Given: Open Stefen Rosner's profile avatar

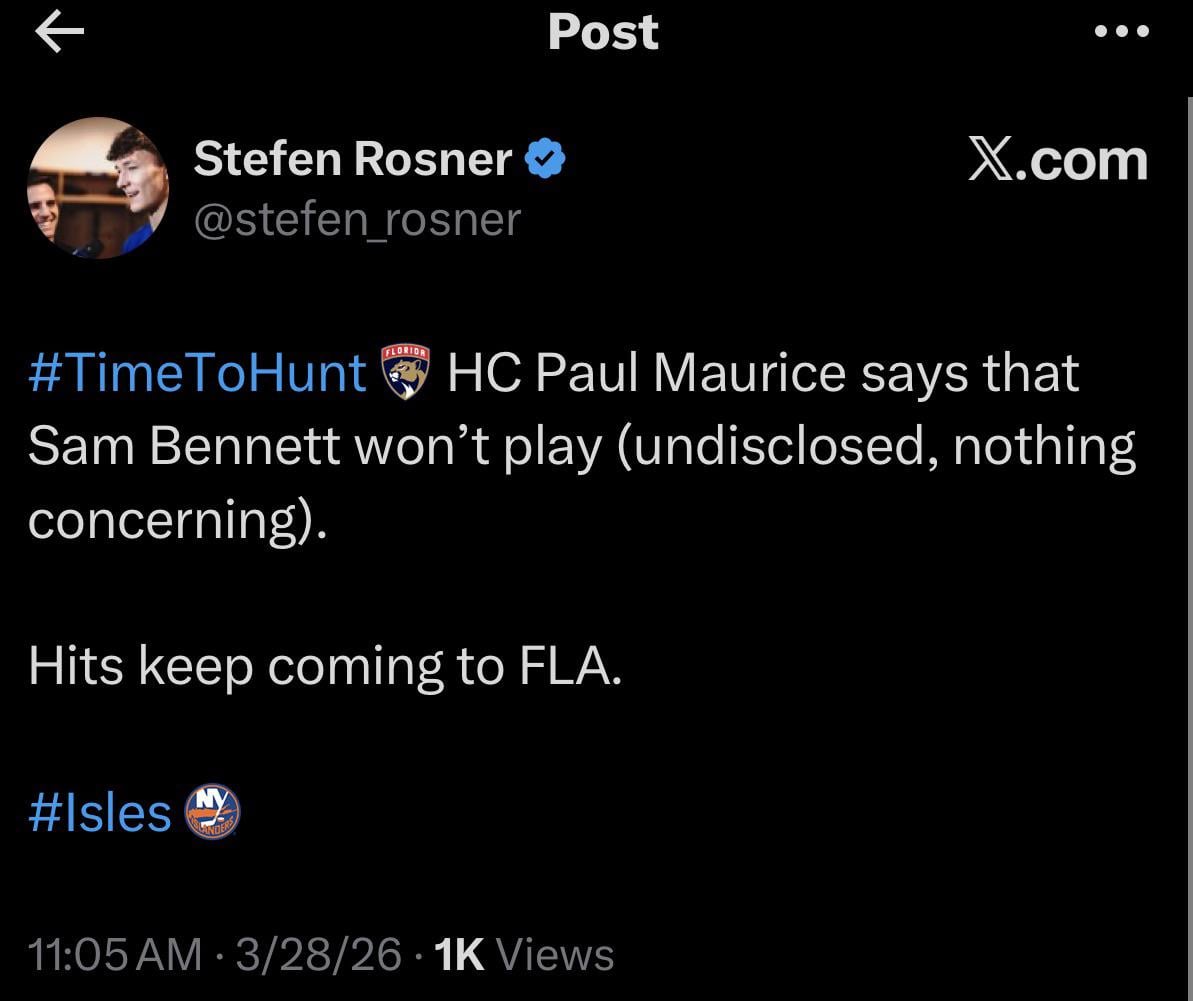Looking at the screenshot, I should point(97,187).
